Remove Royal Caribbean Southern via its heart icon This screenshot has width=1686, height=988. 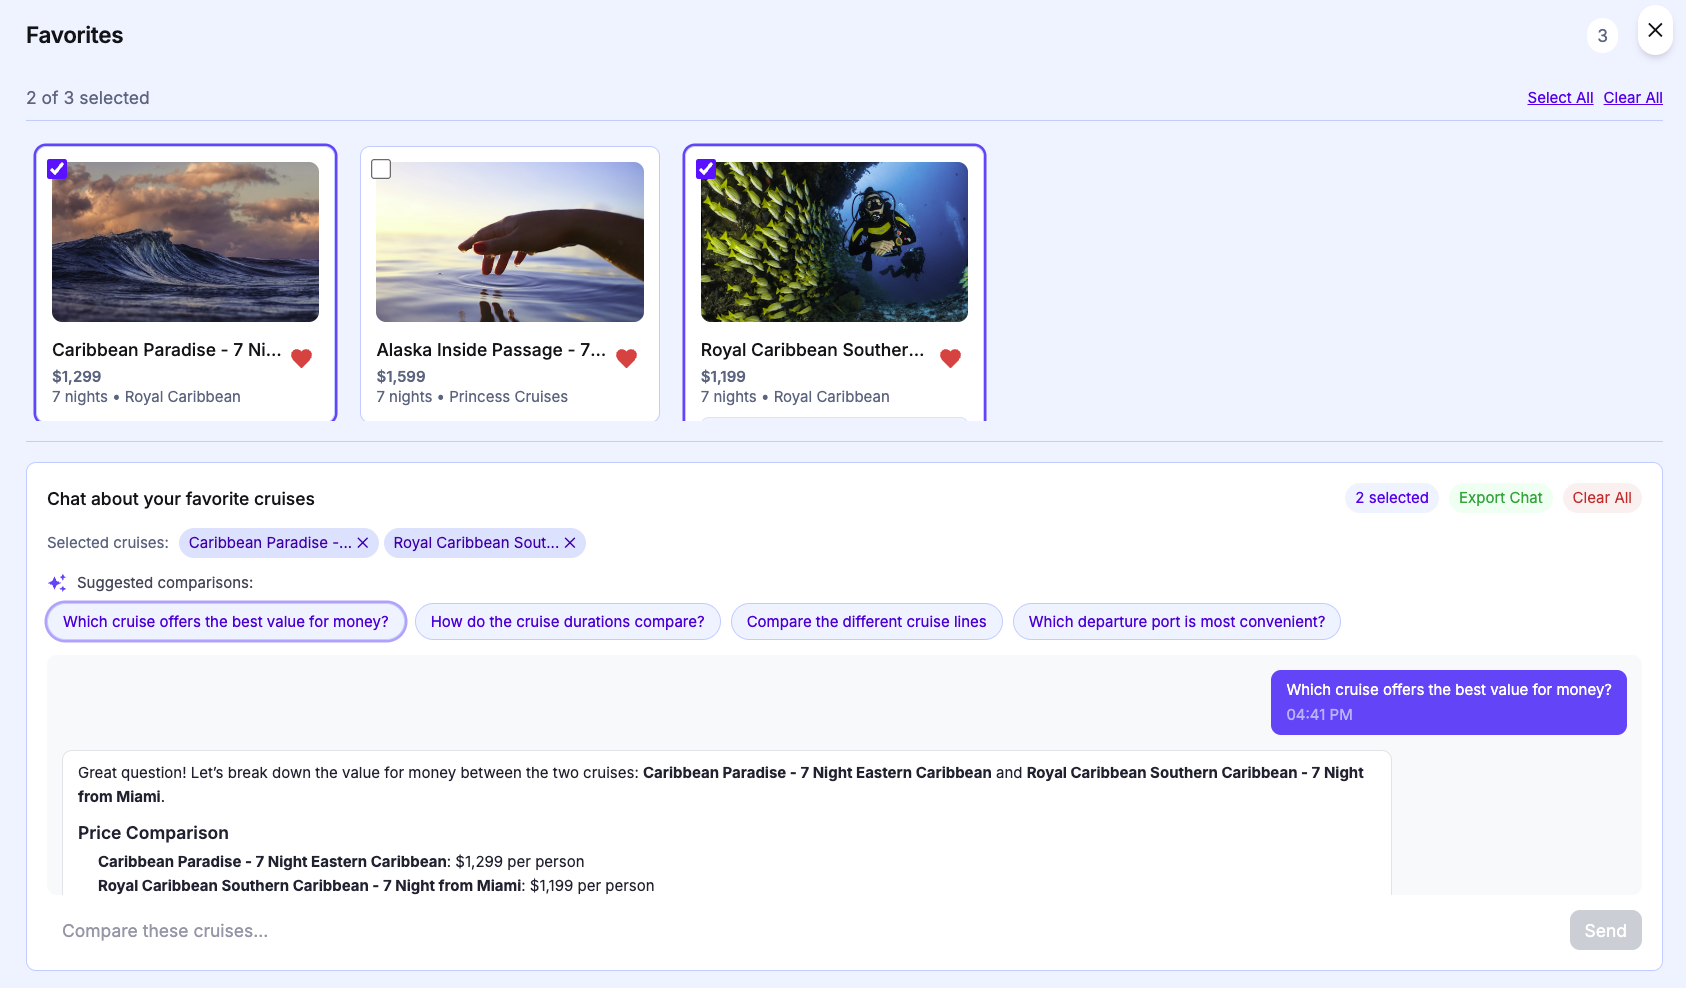coord(950,358)
